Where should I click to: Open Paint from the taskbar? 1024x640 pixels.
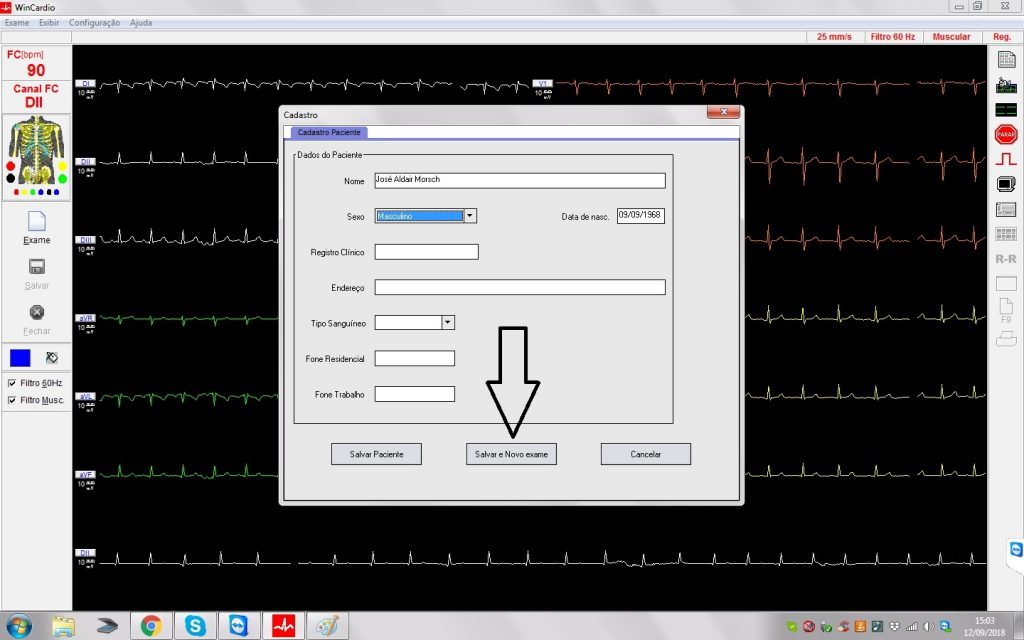click(327, 626)
